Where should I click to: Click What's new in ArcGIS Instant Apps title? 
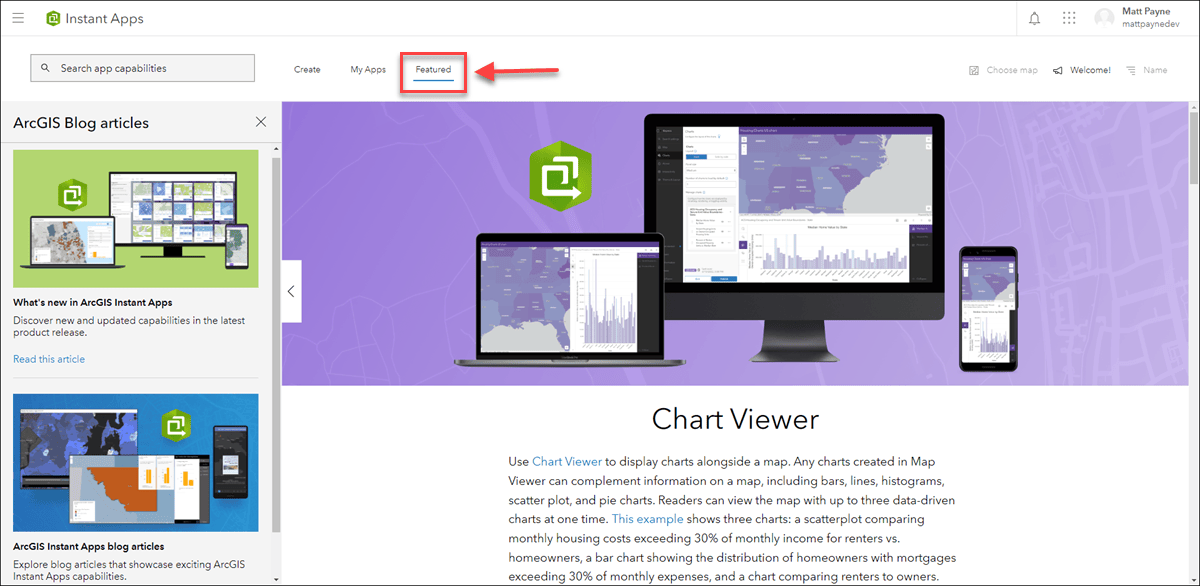(x=93, y=302)
